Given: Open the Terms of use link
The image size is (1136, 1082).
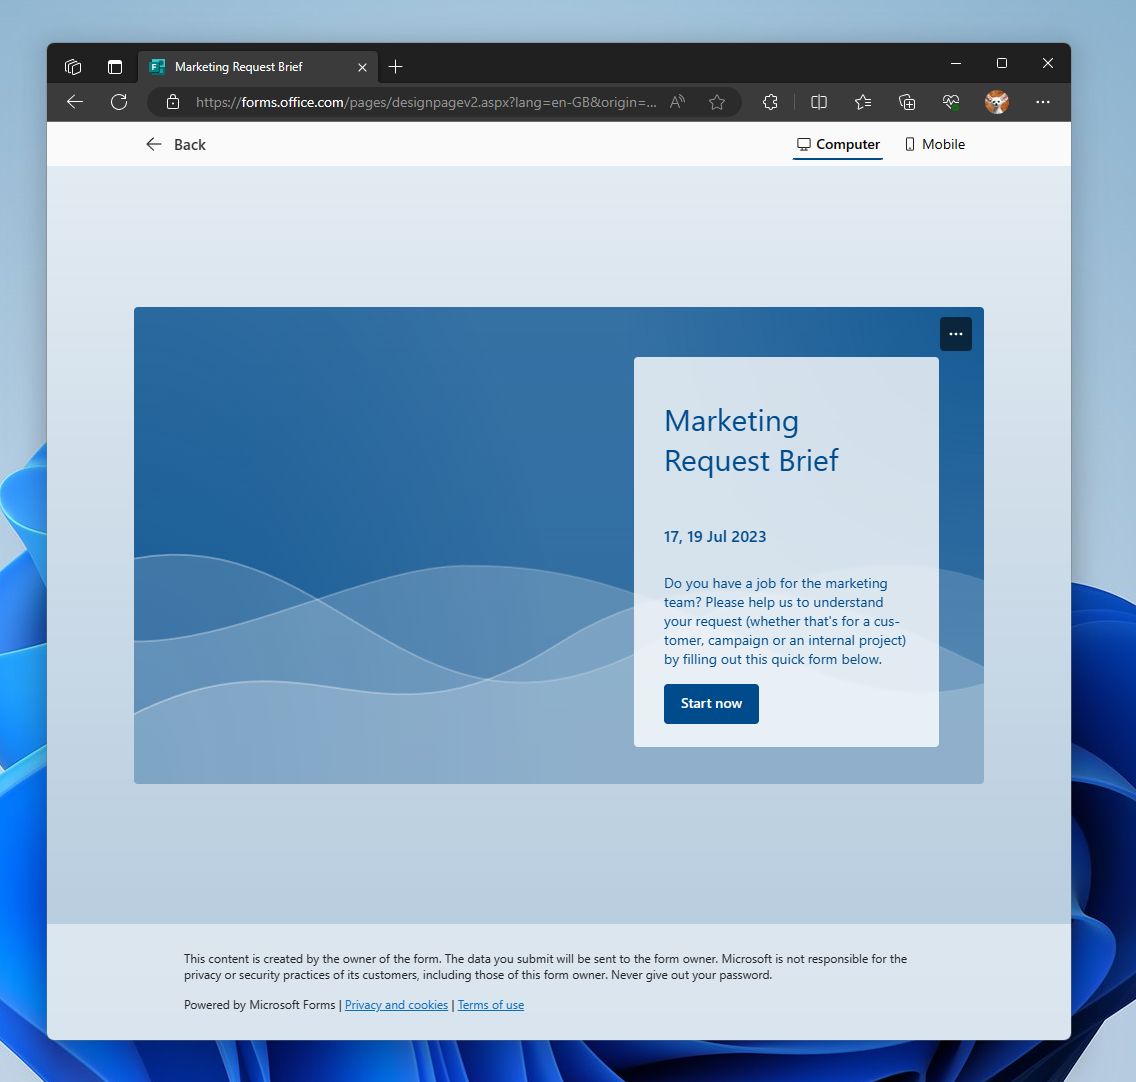Looking at the screenshot, I should point(490,1005).
